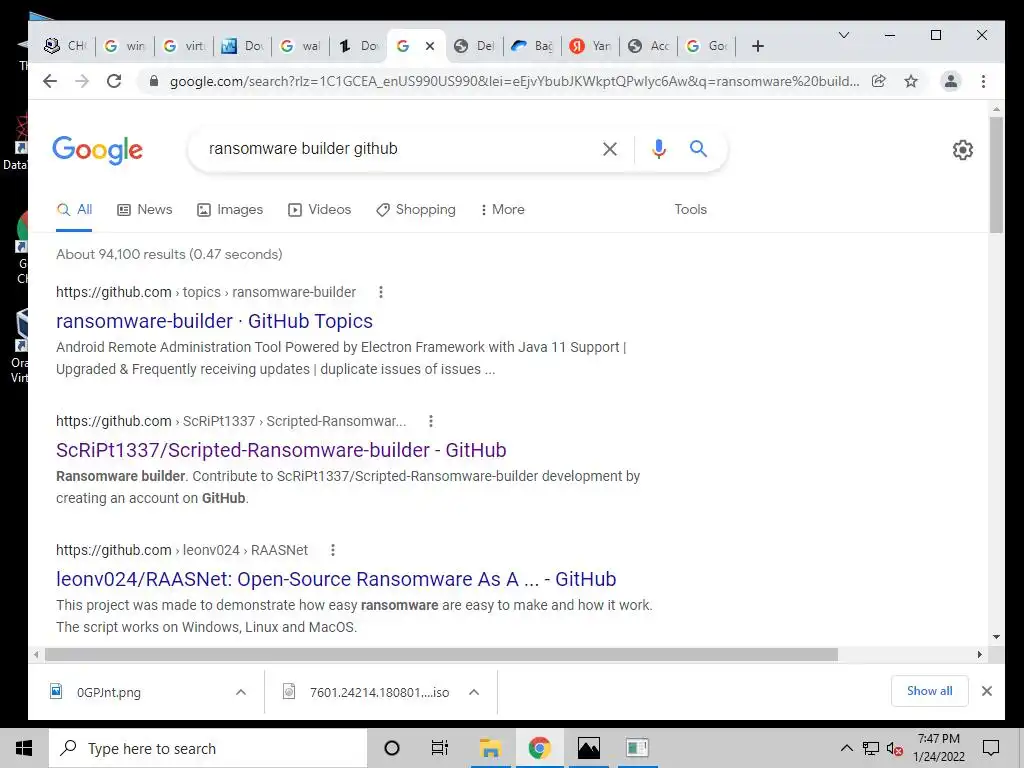This screenshot has height=768, width=1024.
Task: Open Windows Start menu
Action: pyautogui.click(x=24, y=748)
